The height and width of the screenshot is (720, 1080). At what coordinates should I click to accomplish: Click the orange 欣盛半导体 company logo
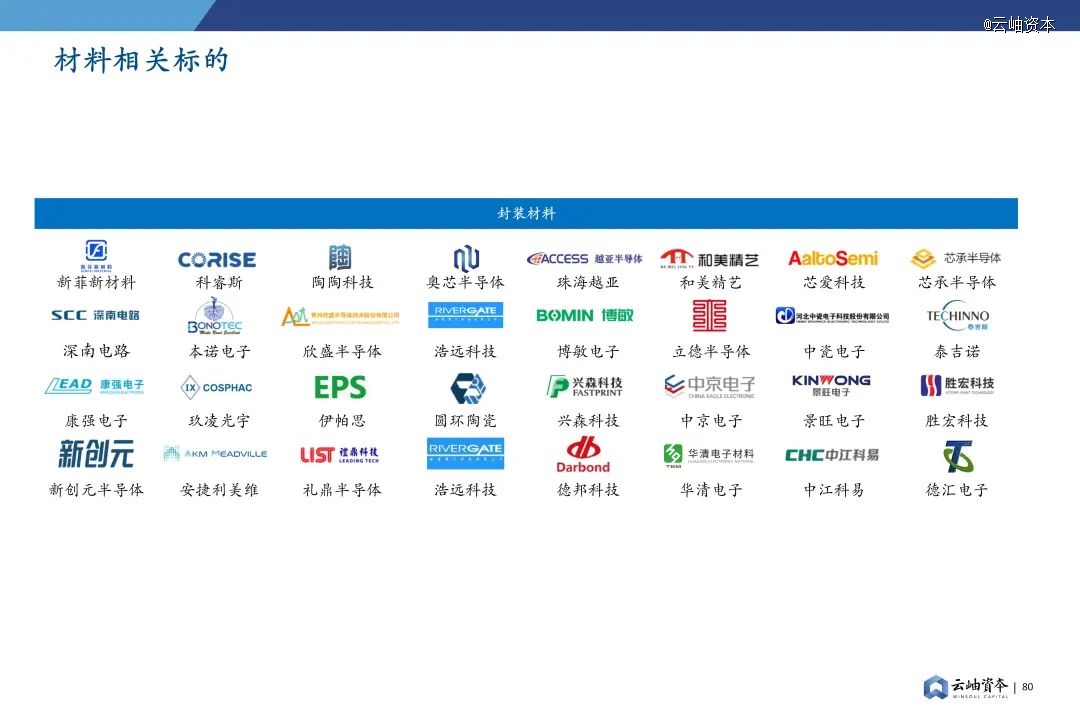tap(340, 316)
